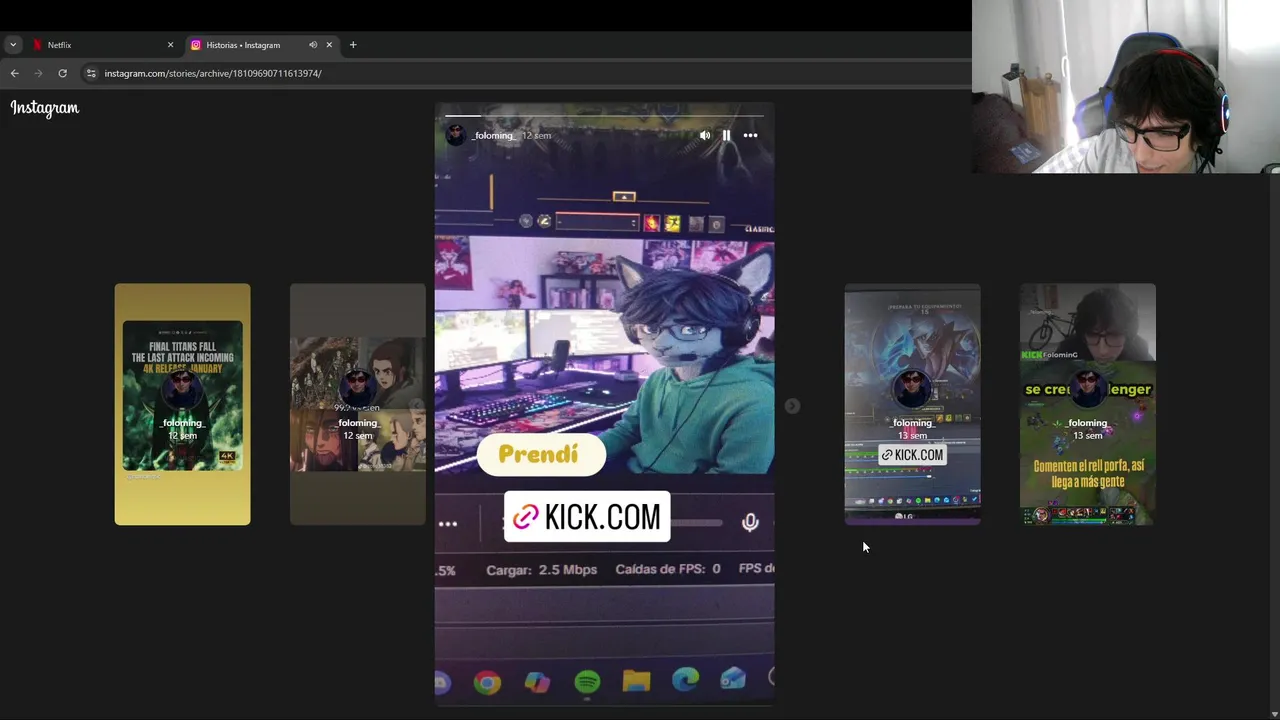Open the KICK.COM link sticker in main story
Image resolution: width=1280 pixels, height=720 pixels.
coord(587,517)
